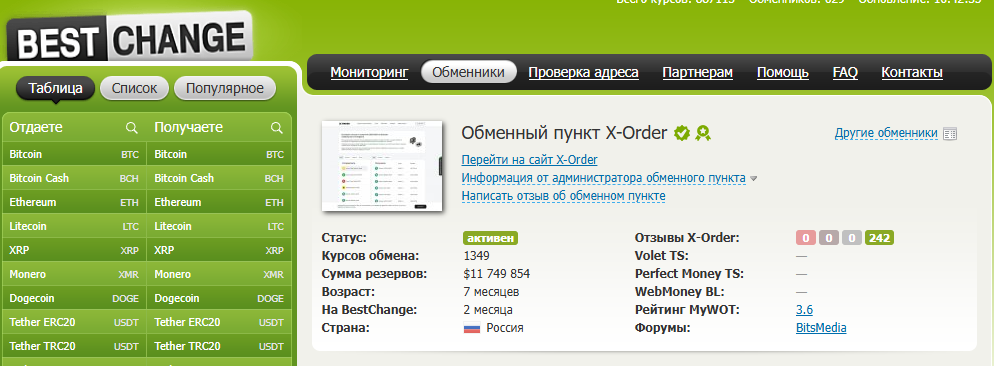Open the Партнерам menu item

(x=697, y=72)
